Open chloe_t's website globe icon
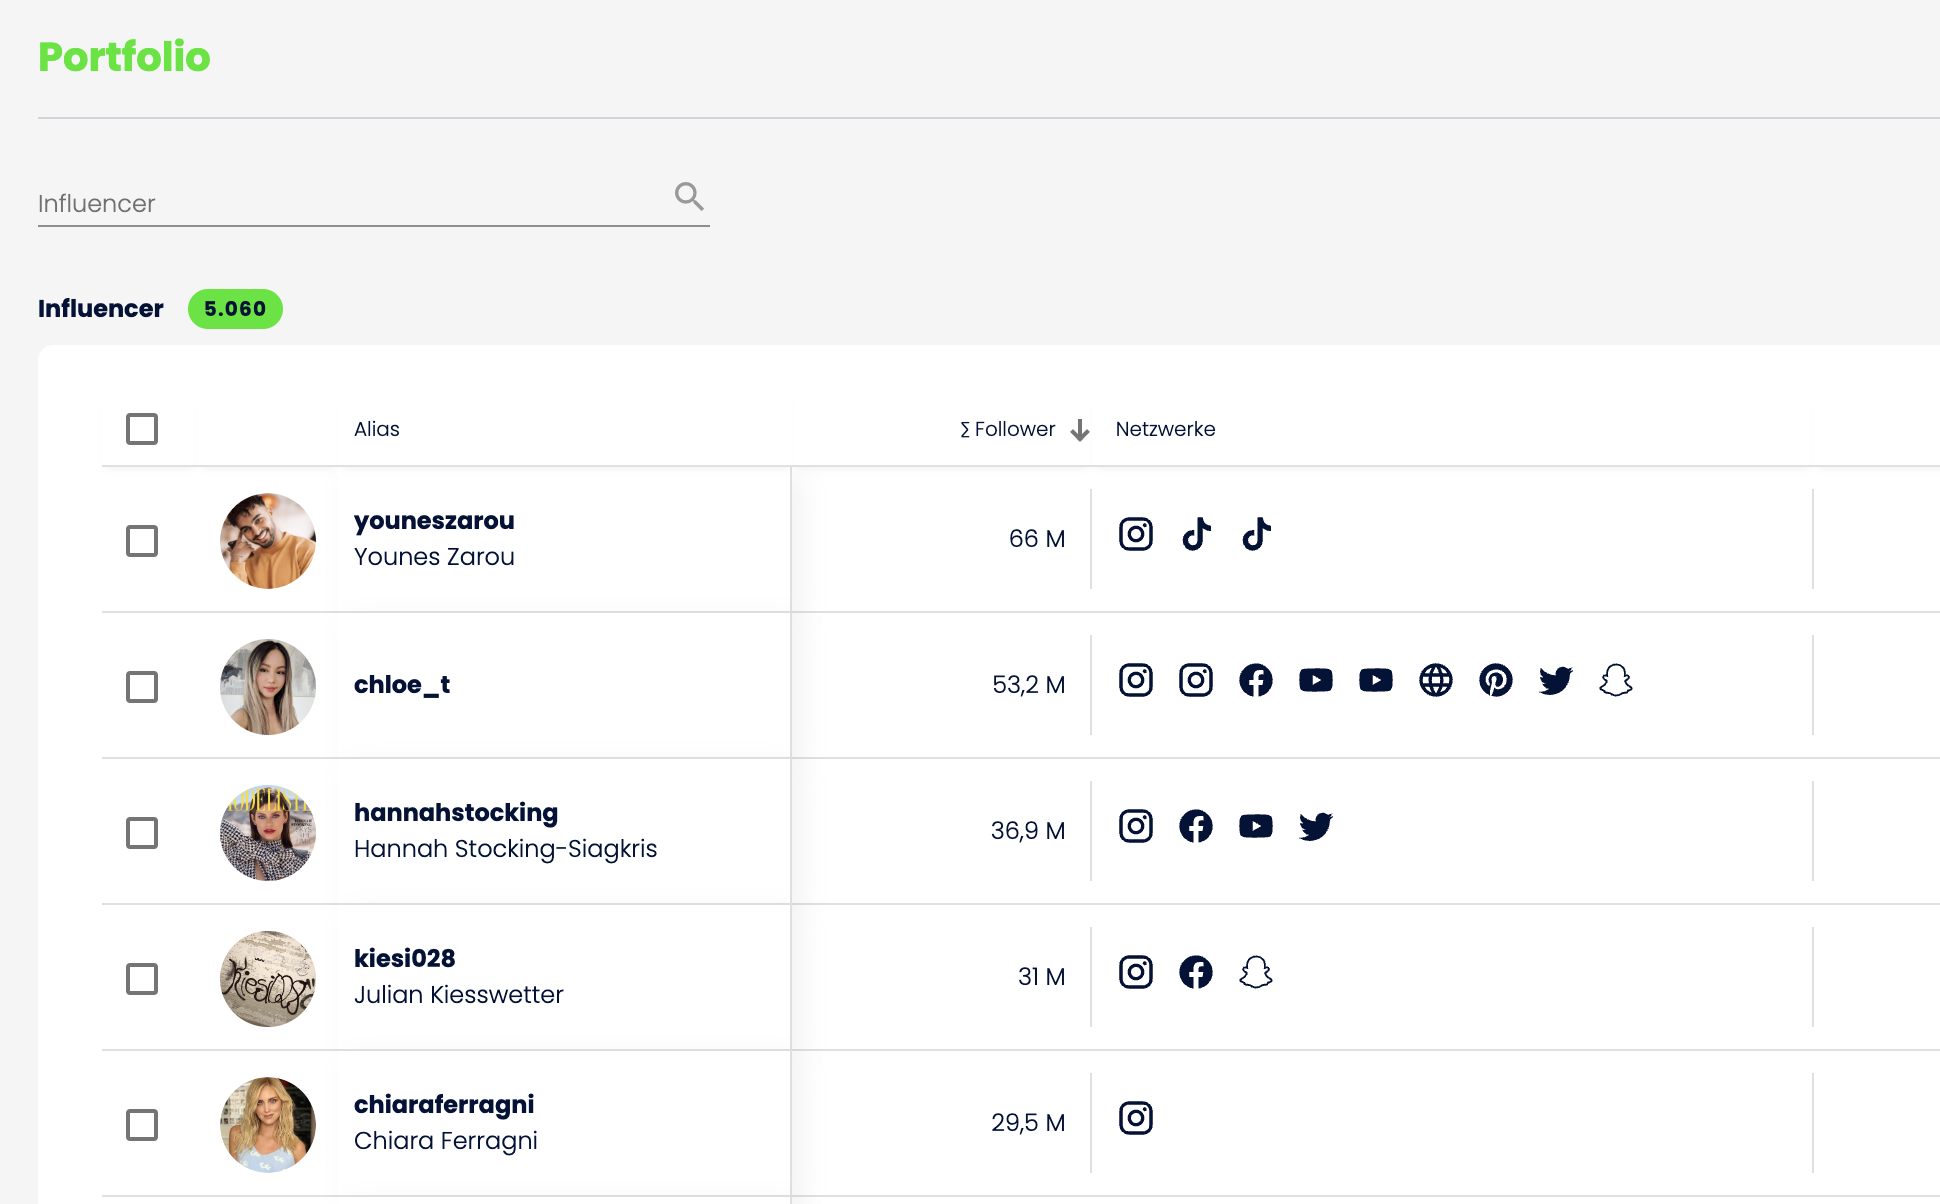This screenshot has width=1940, height=1204. point(1435,681)
